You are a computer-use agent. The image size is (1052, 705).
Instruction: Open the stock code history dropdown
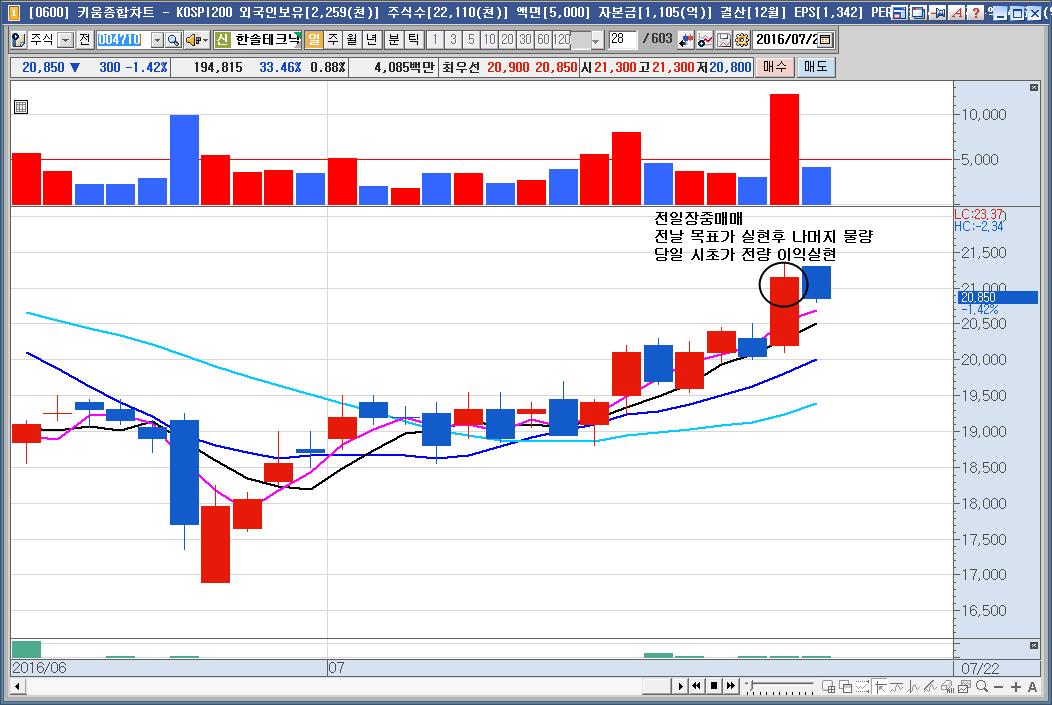click(158, 40)
